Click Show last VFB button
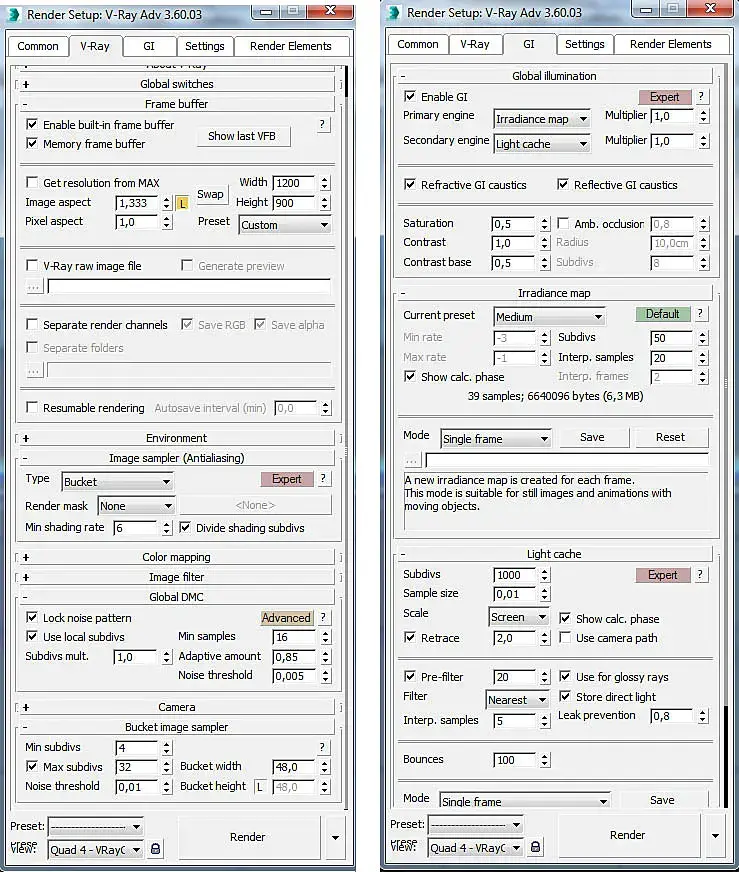 242,136
